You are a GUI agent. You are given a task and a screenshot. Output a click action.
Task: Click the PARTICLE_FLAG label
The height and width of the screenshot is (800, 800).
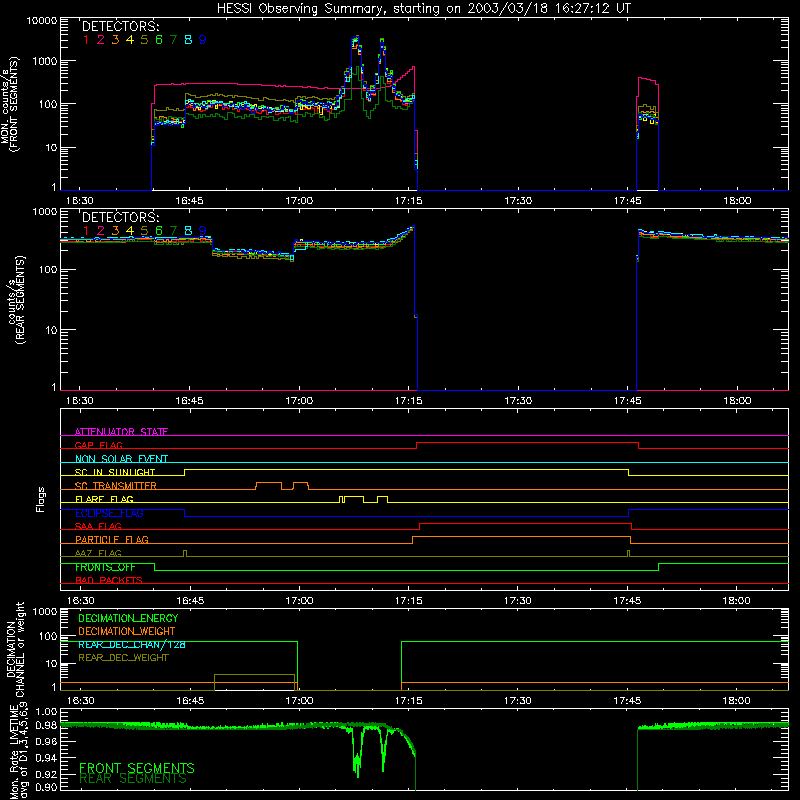112,540
